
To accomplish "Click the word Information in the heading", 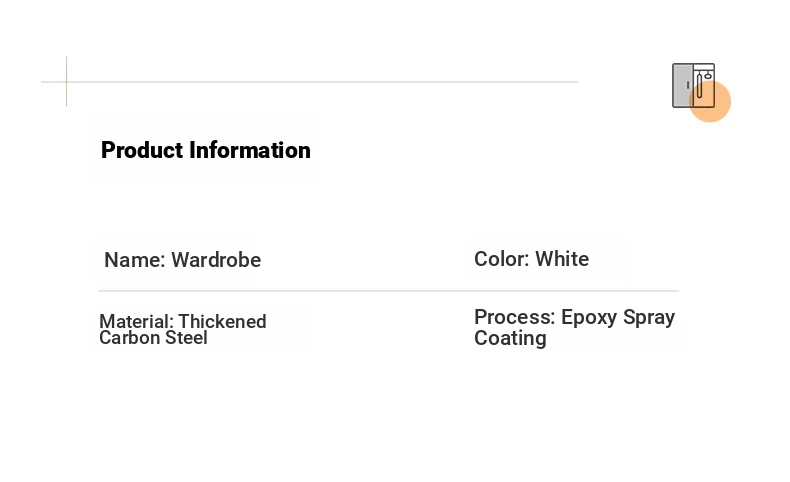I will coord(250,150).
